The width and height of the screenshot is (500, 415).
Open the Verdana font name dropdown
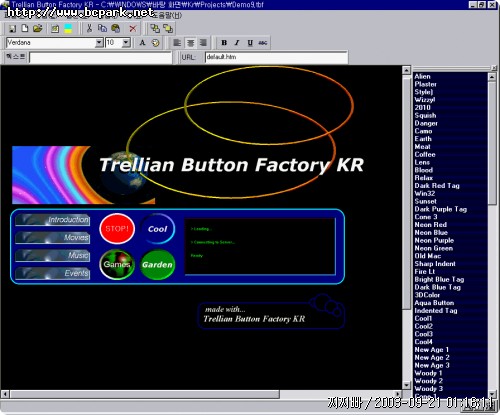tap(99, 43)
